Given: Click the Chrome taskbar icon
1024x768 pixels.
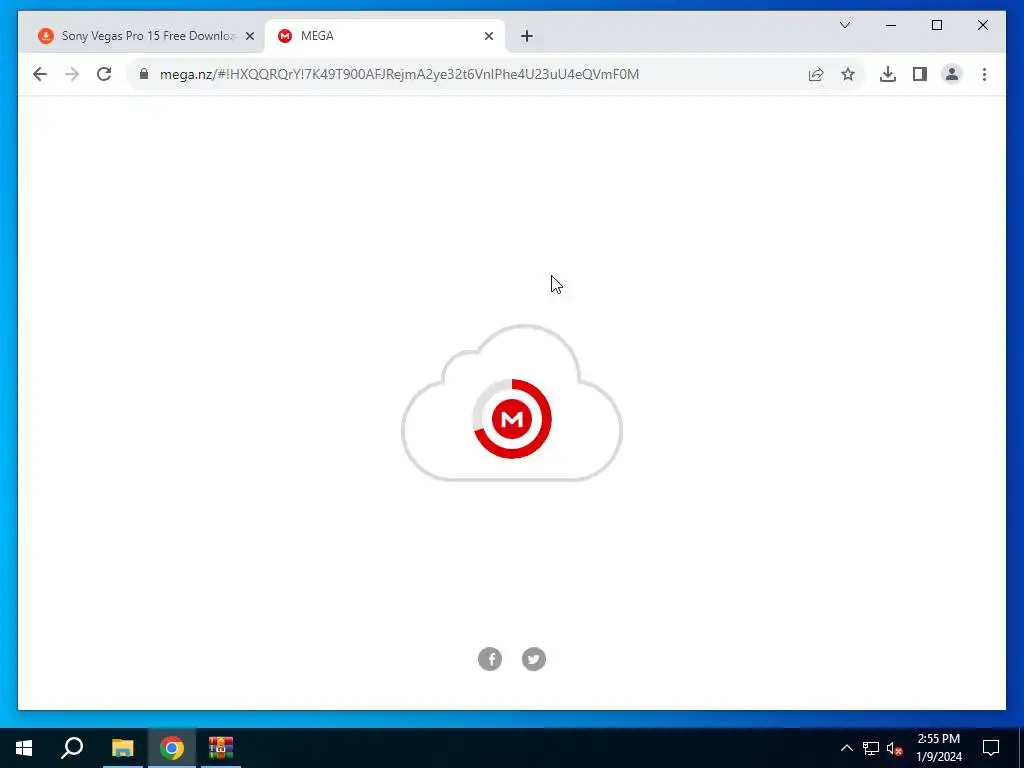Looking at the screenshot, I should pos(172,748).
